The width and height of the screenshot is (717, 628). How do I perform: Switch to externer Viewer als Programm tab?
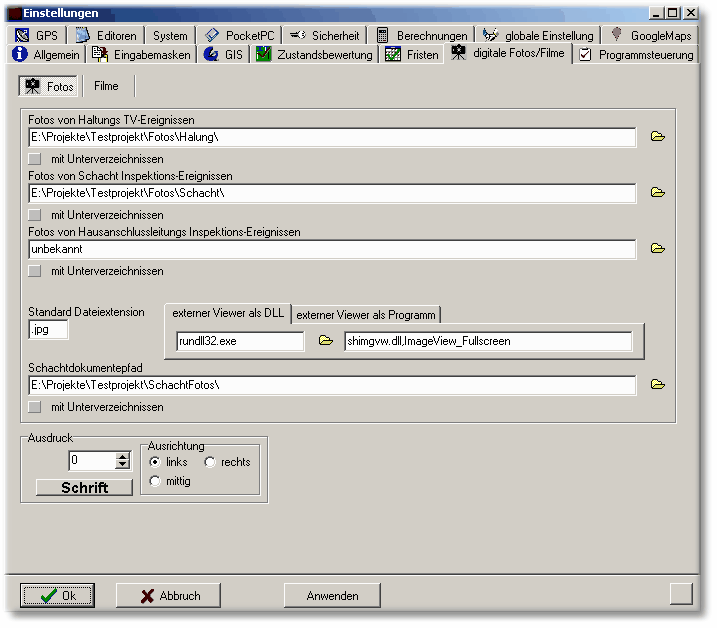click(x=365, y=315)
